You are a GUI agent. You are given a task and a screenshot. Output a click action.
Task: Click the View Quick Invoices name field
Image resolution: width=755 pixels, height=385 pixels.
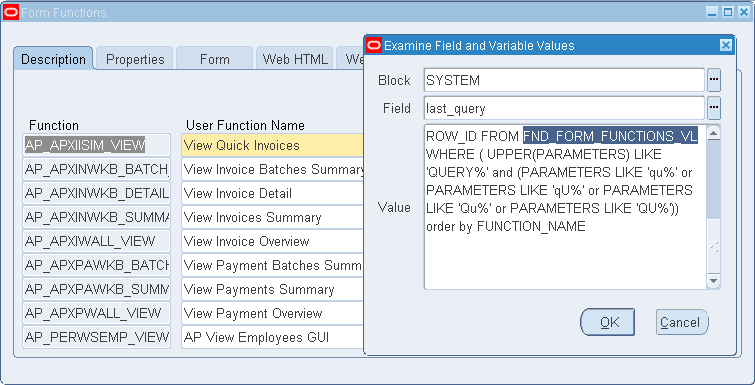273,145
